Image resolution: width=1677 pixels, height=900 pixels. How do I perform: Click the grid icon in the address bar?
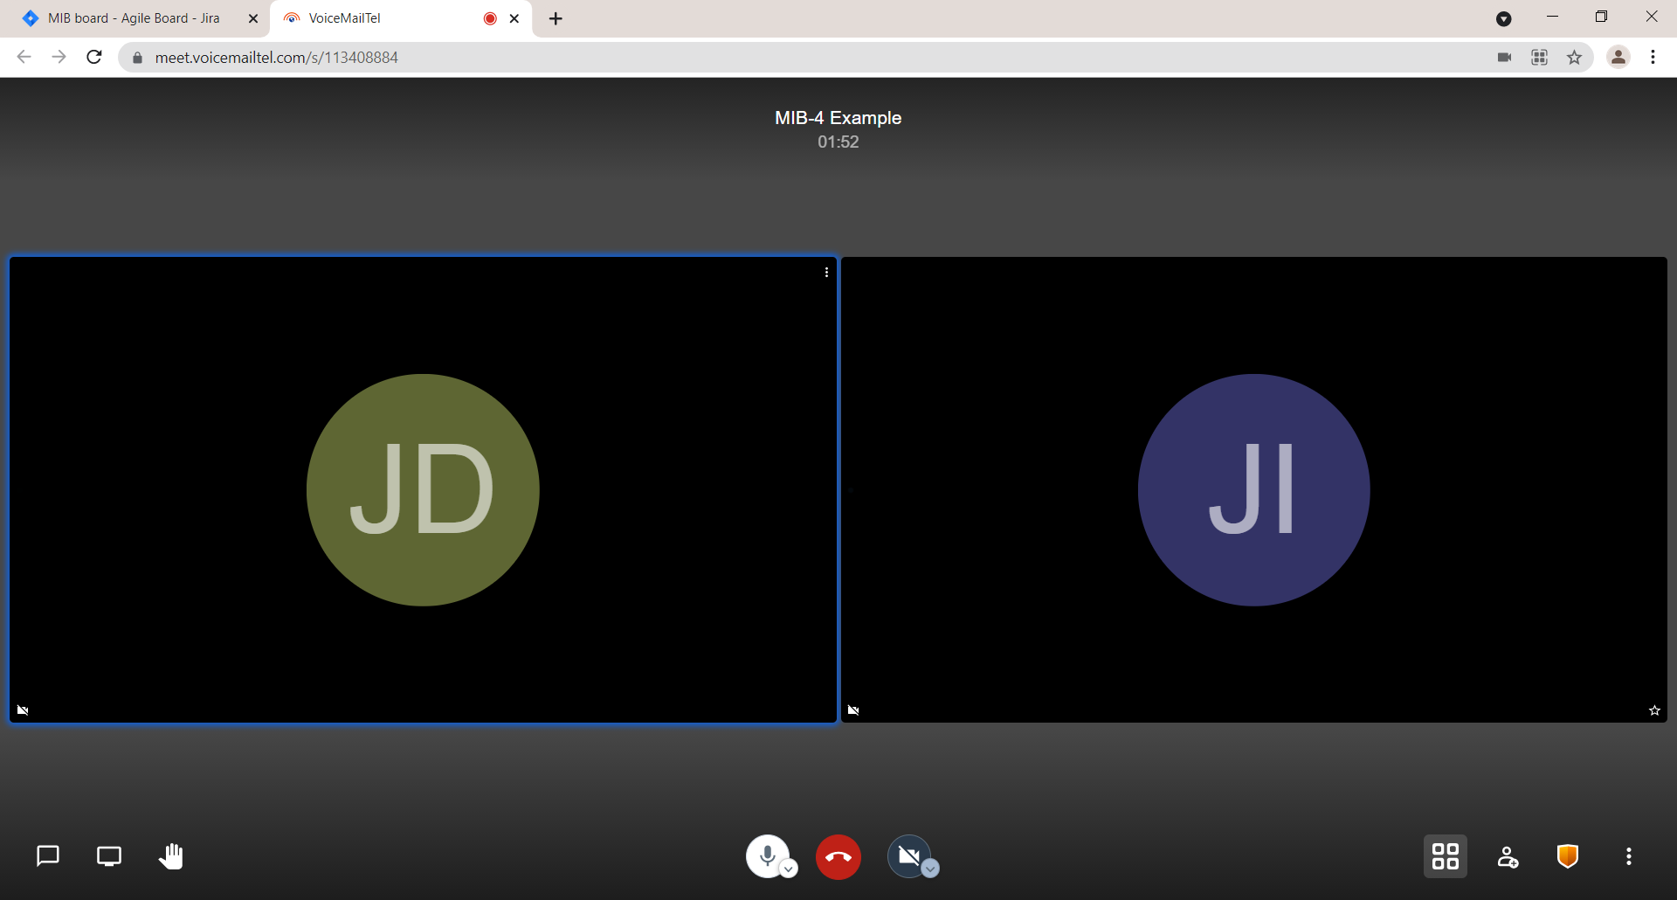[1539, 58]
